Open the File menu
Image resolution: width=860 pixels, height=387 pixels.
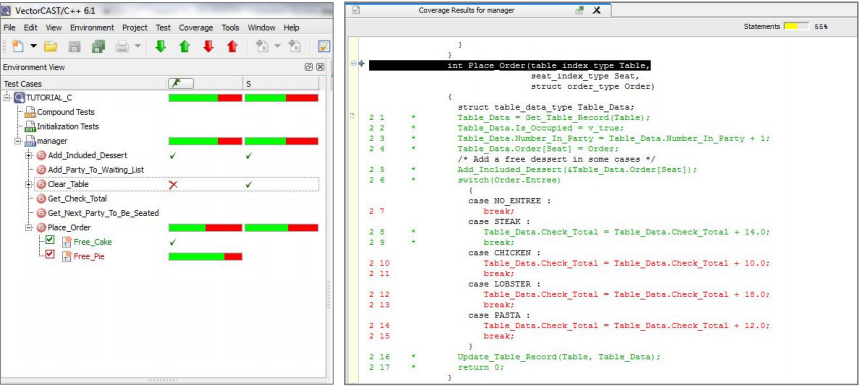[9, 27]
